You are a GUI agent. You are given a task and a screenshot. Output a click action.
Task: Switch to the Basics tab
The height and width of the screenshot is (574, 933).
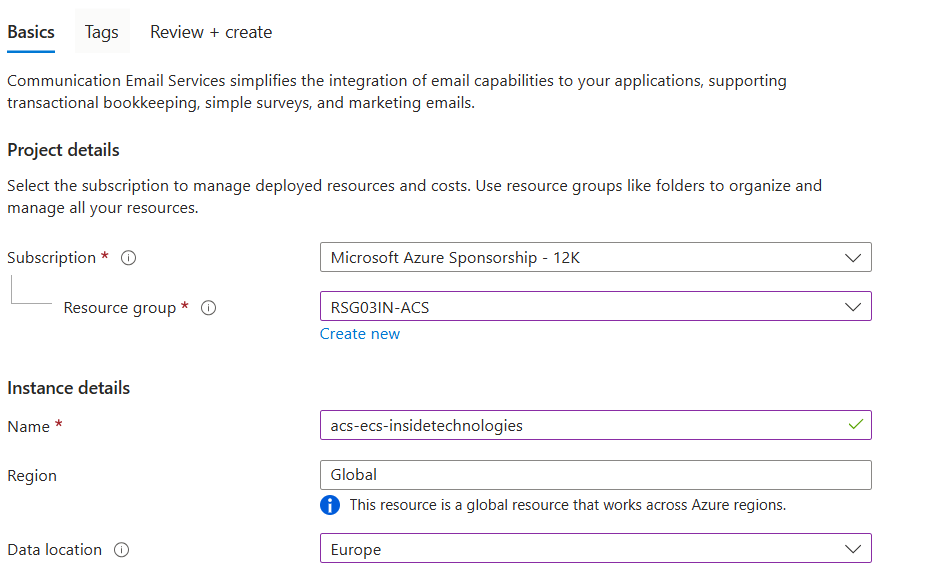pos(31,32)
